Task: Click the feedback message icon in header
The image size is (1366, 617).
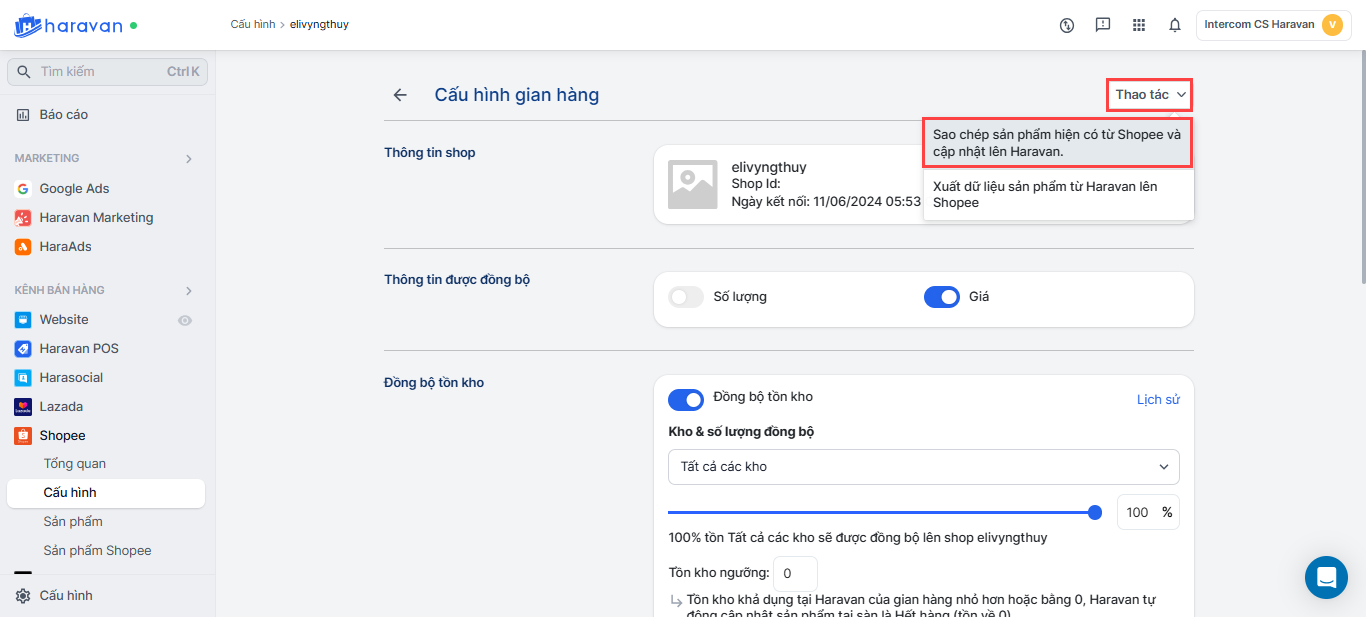Action: tap(1103, 25)
